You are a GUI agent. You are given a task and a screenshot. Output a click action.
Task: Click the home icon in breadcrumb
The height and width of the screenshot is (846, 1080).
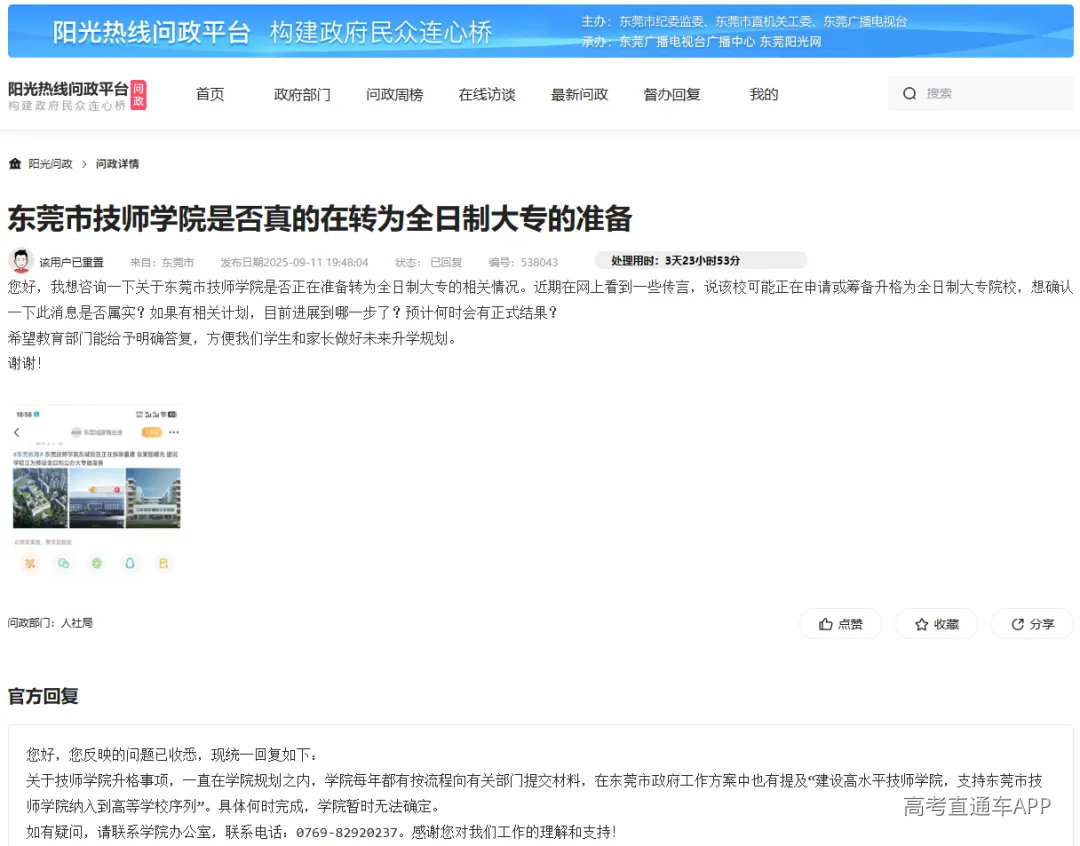click(14, 163)
